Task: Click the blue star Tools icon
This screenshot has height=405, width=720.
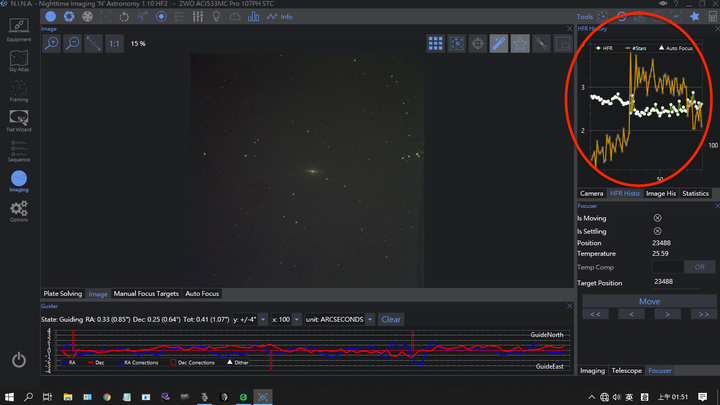Action: pyautogui.click(x=694, y=17)
